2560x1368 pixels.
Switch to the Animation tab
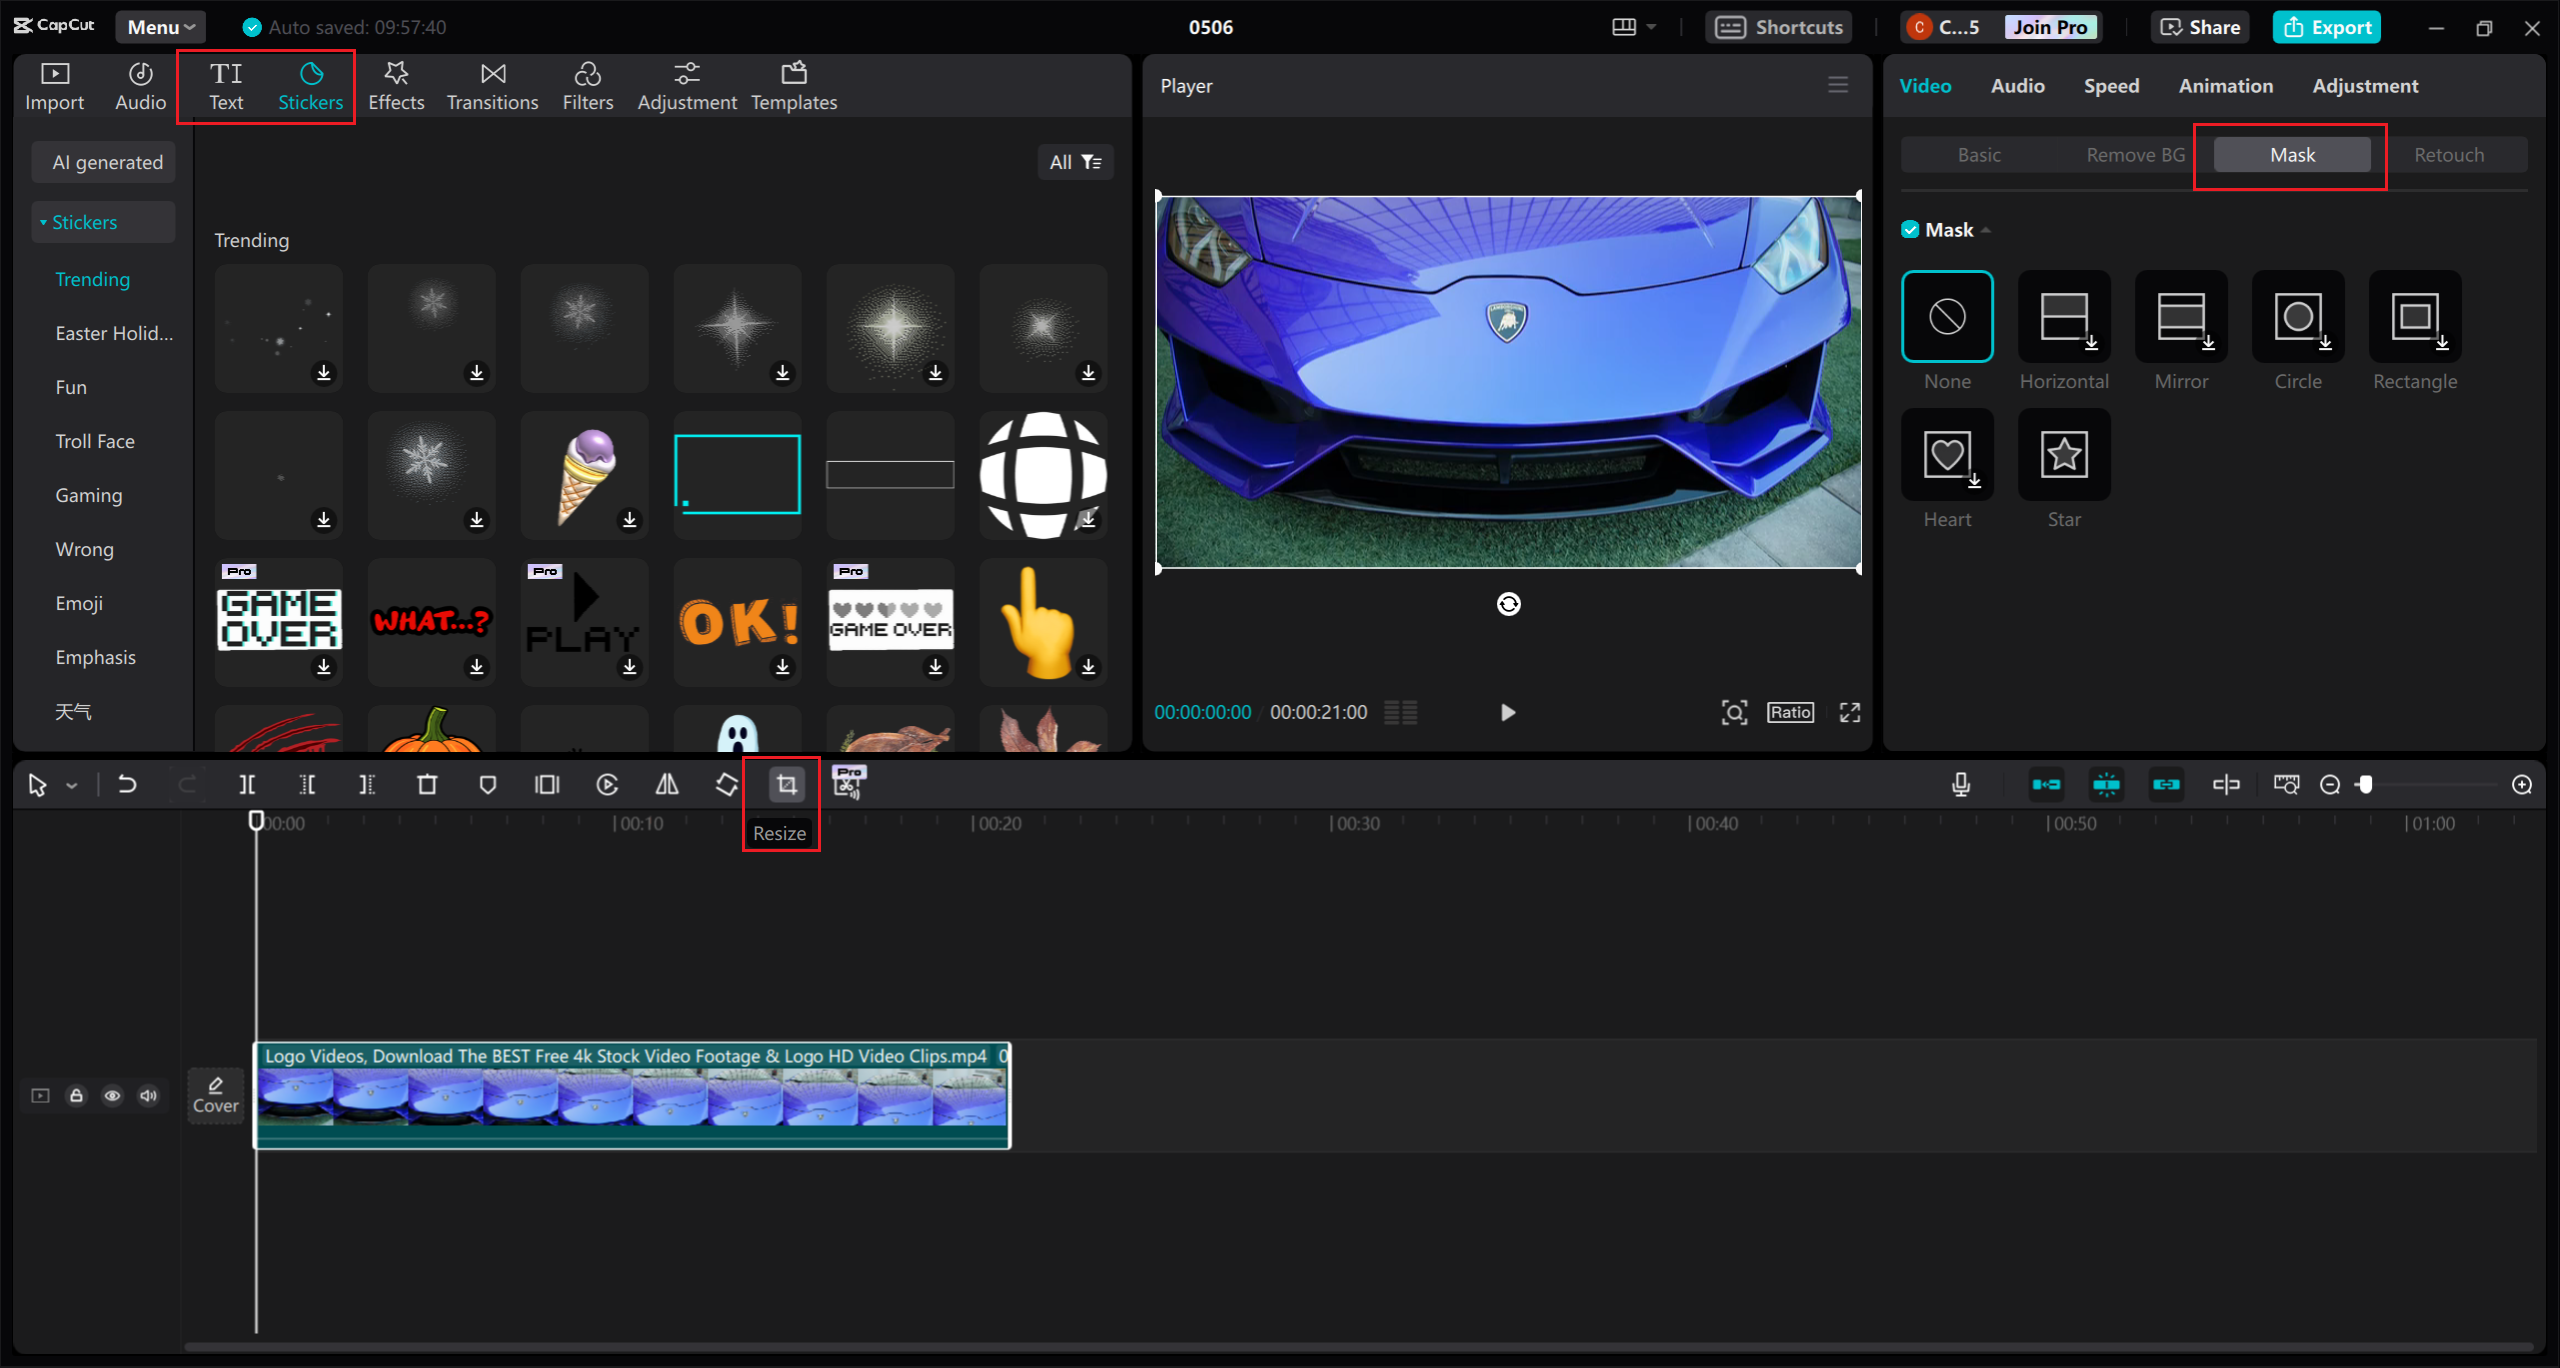coord(2225,86)
